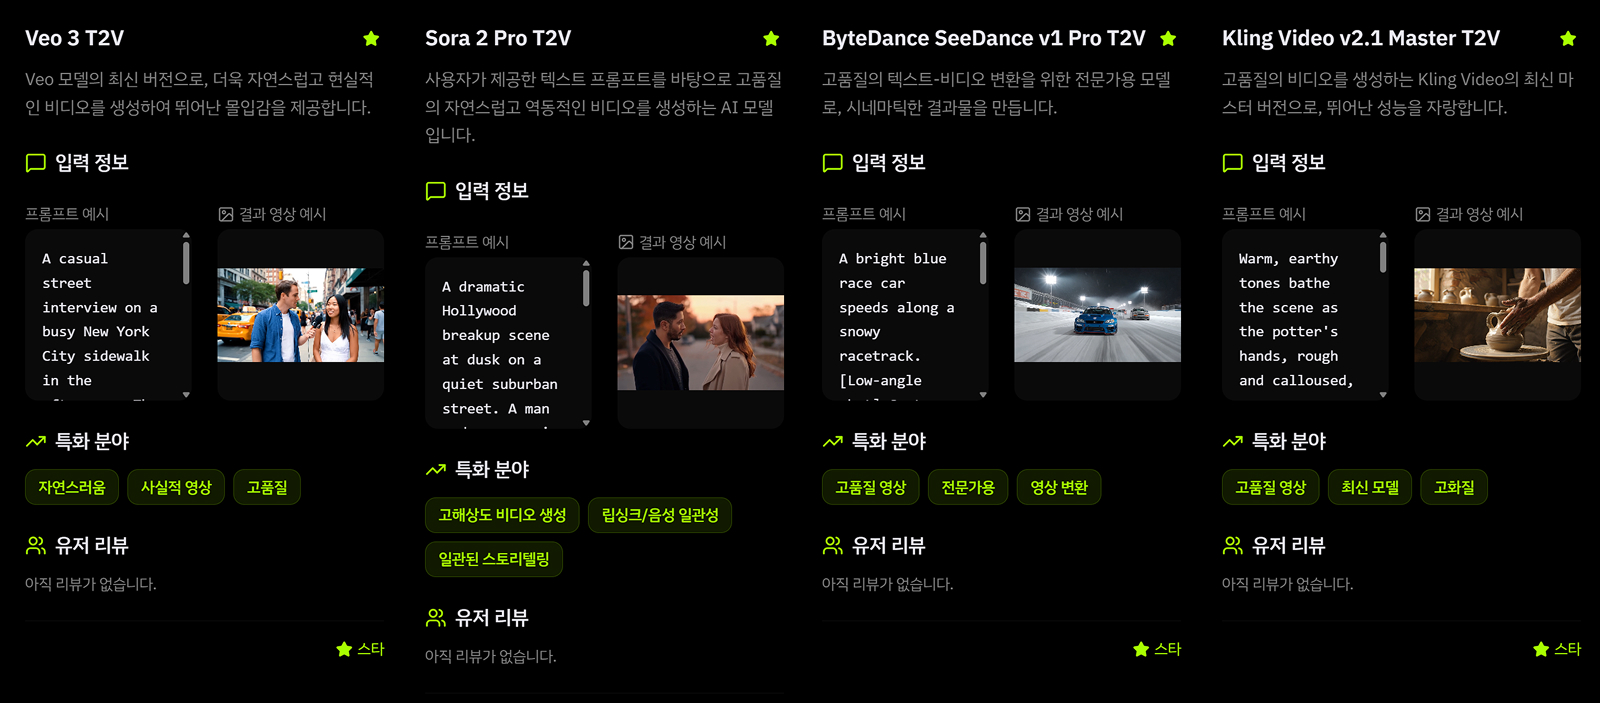Image resolution: width=1600 pixels, height=704 pixels.
Task: Select the 자연스러움 tag
Action: point(72,487)
